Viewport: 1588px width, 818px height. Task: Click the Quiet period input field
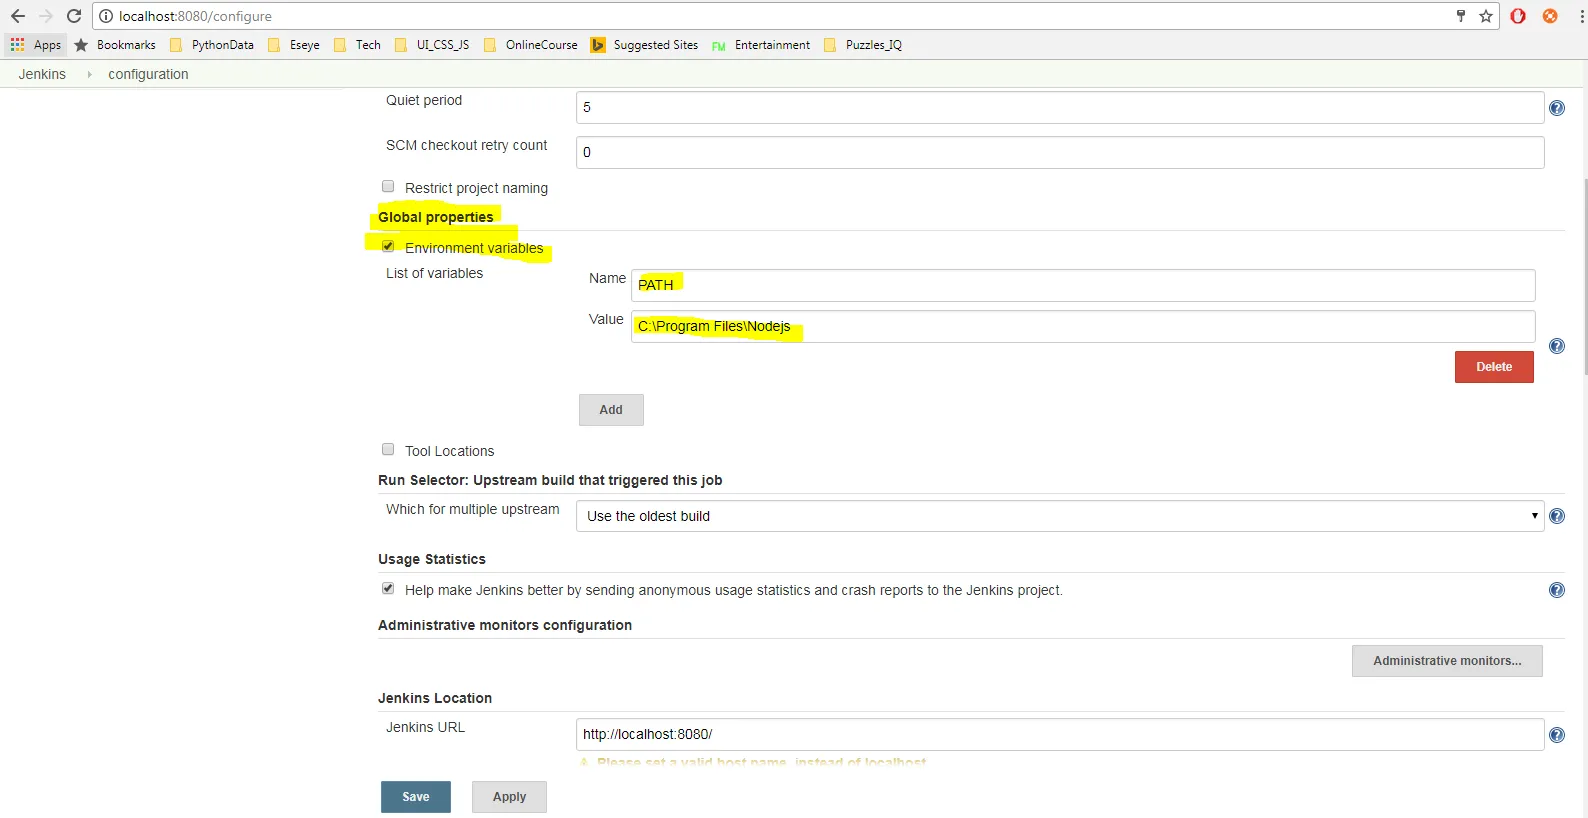click(1060, 107)
